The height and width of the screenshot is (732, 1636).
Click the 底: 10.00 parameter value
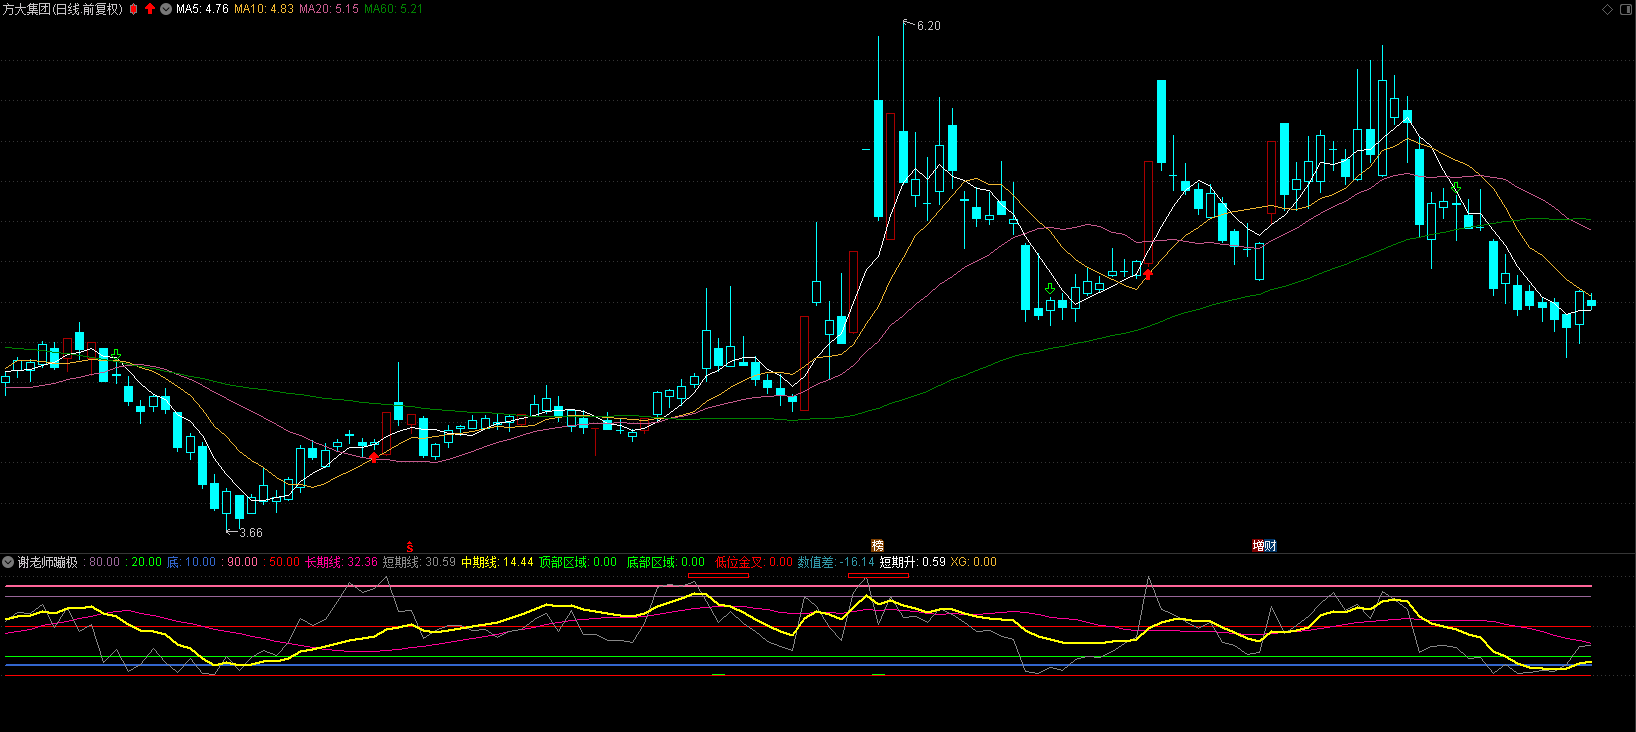[x=191, y=562]
